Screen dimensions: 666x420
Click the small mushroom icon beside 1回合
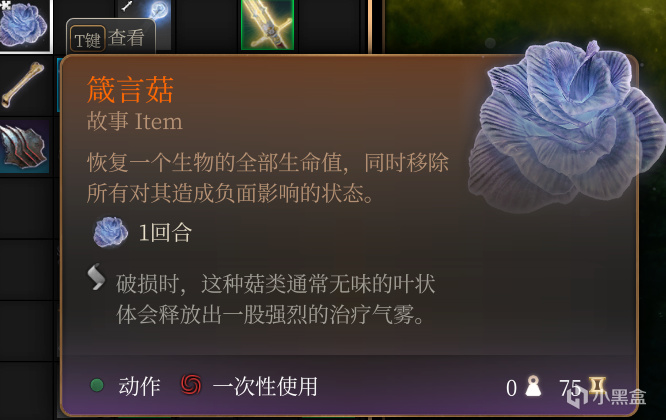pyautogui.click(x=110, y=232)
